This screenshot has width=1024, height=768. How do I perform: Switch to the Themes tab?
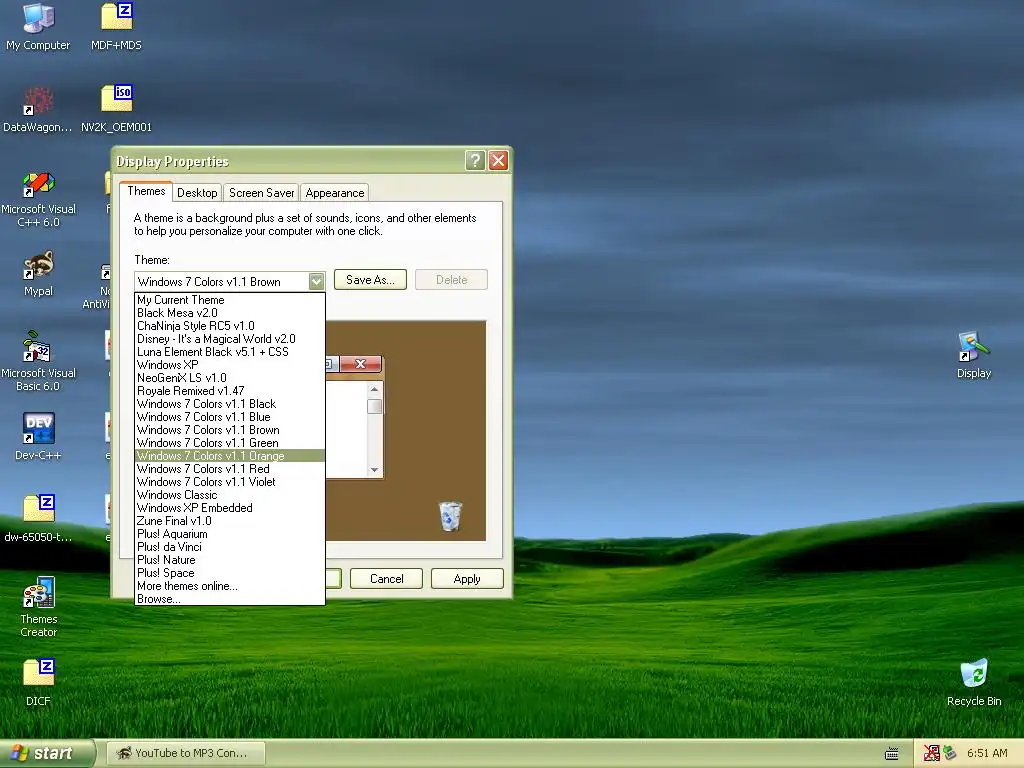[x=146, y=191]
